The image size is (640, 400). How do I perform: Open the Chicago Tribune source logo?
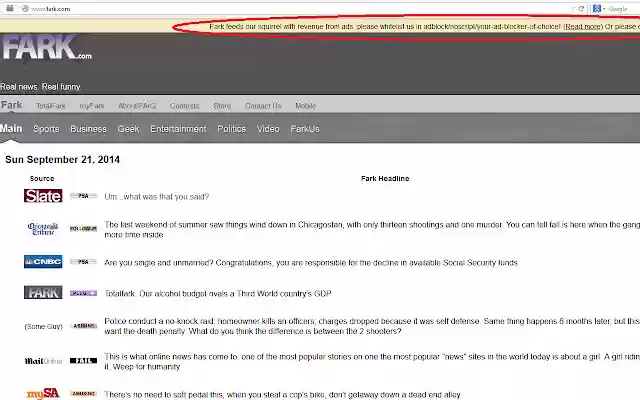(43, 229)
